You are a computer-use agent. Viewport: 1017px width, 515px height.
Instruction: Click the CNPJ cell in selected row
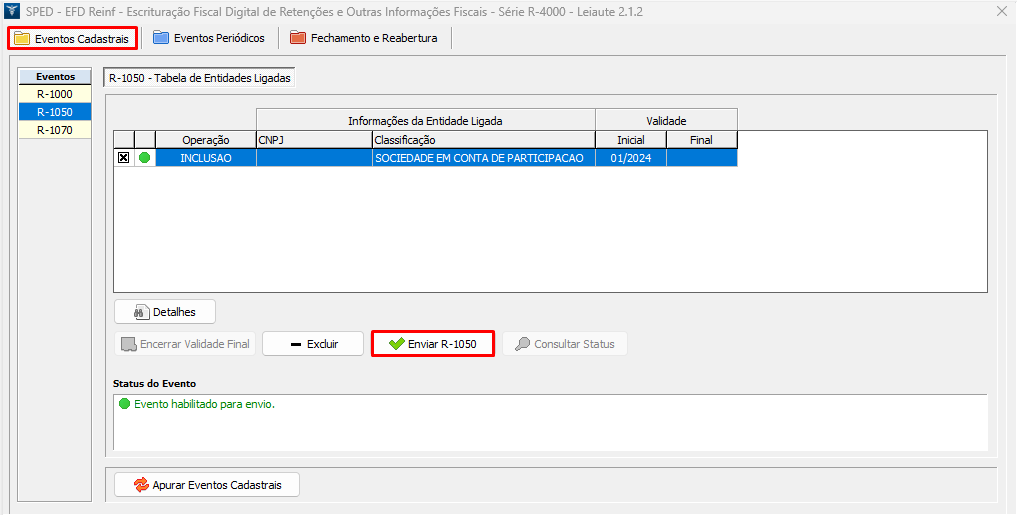[x=314, y=158]
